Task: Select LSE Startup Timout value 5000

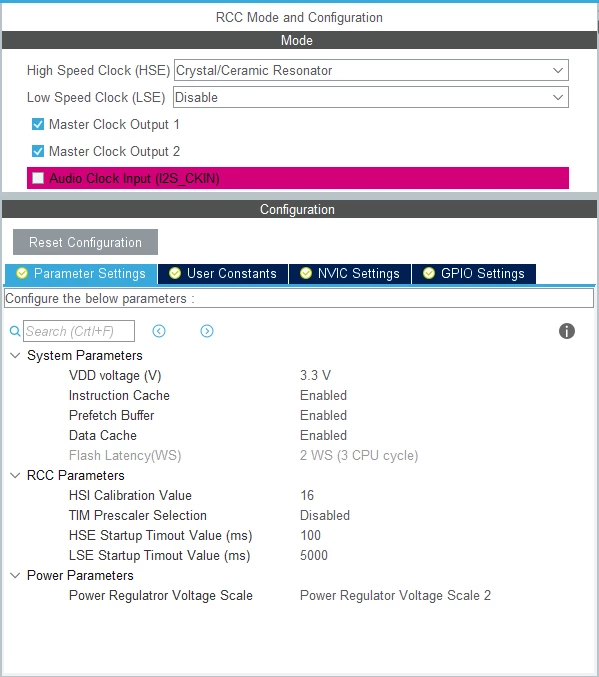Action: coord(314,555)
